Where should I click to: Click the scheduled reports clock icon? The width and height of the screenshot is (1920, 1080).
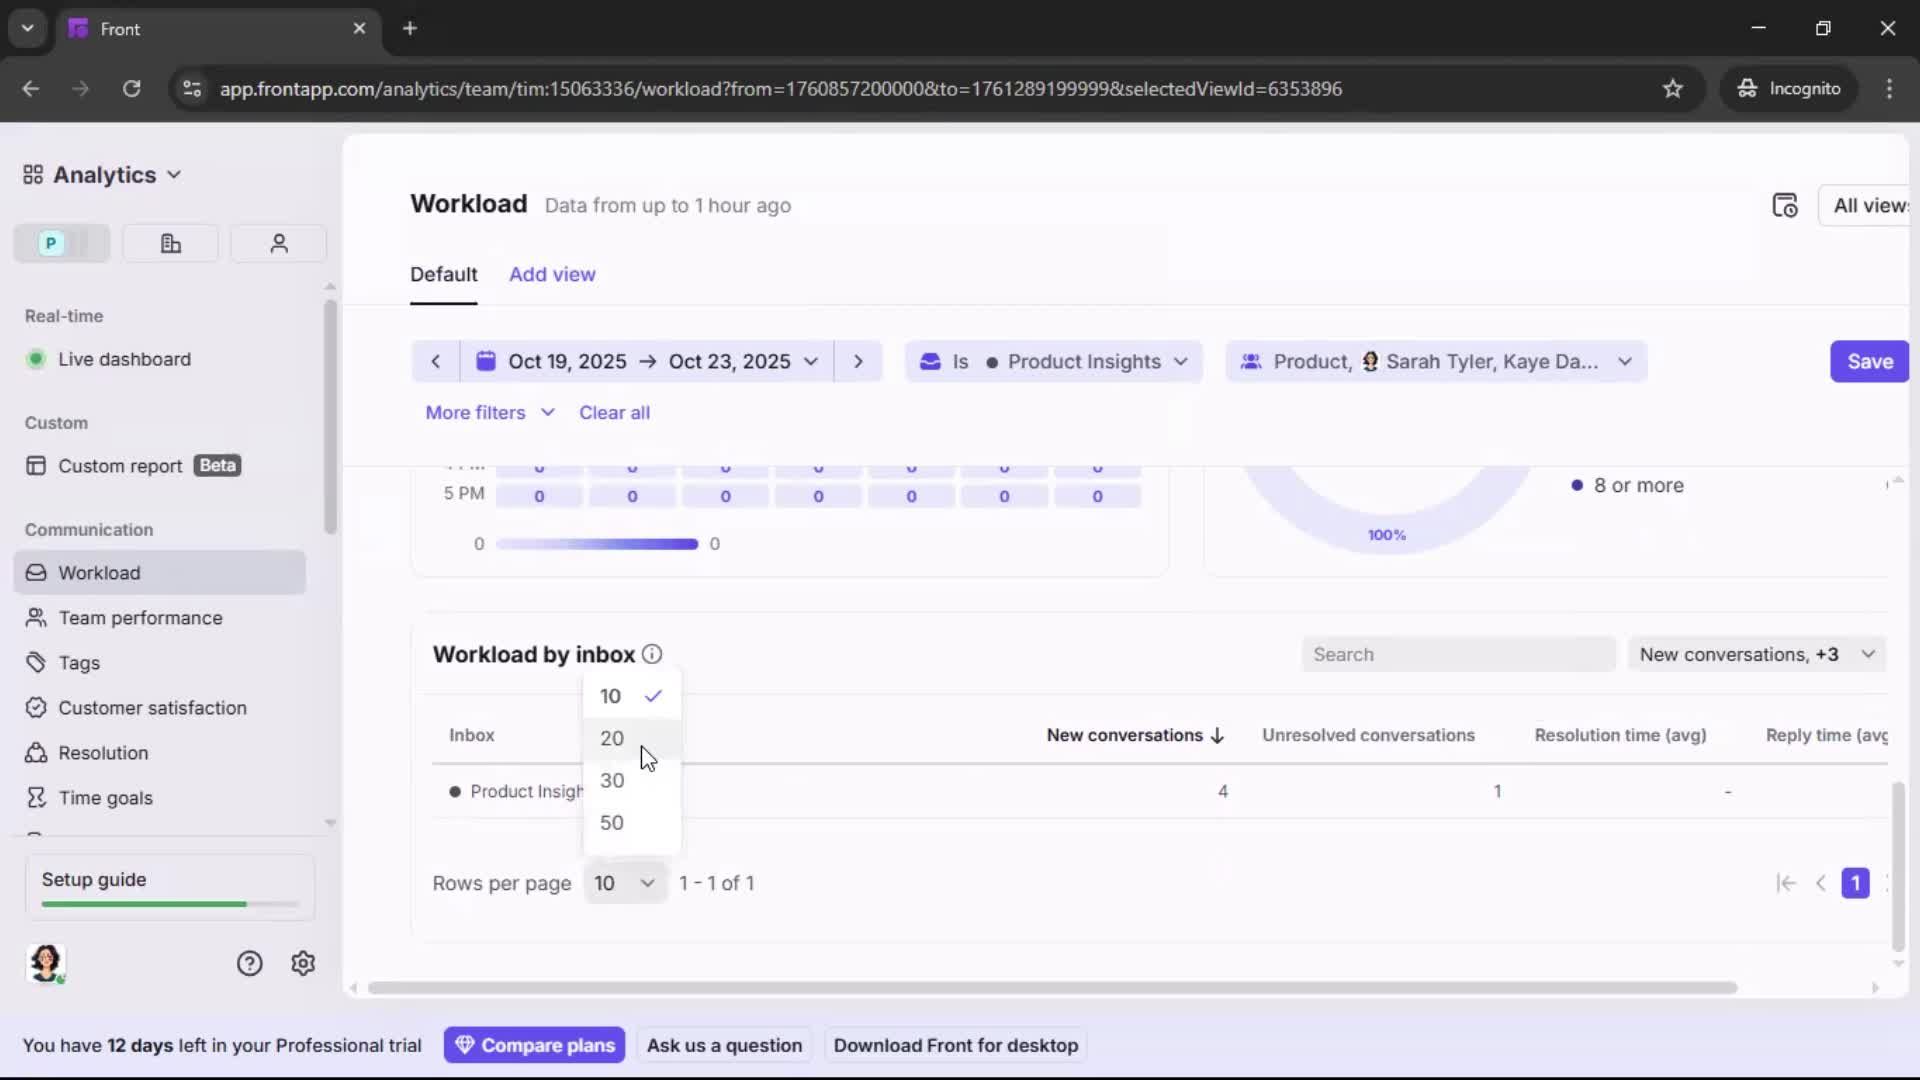pos(1786,205)
